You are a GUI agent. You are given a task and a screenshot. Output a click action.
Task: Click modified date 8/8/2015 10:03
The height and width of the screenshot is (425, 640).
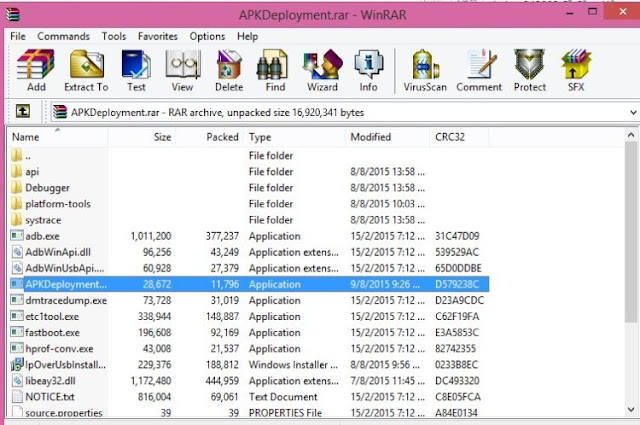[387, 204]
